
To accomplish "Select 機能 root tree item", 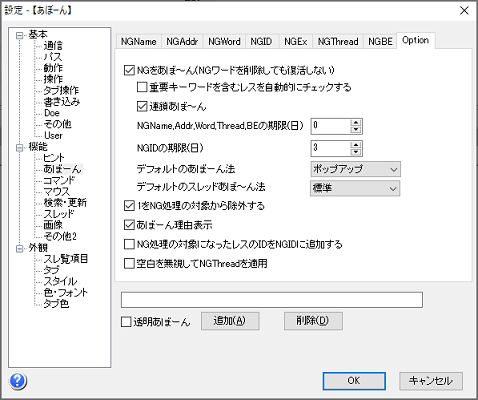I will point(38,146).
